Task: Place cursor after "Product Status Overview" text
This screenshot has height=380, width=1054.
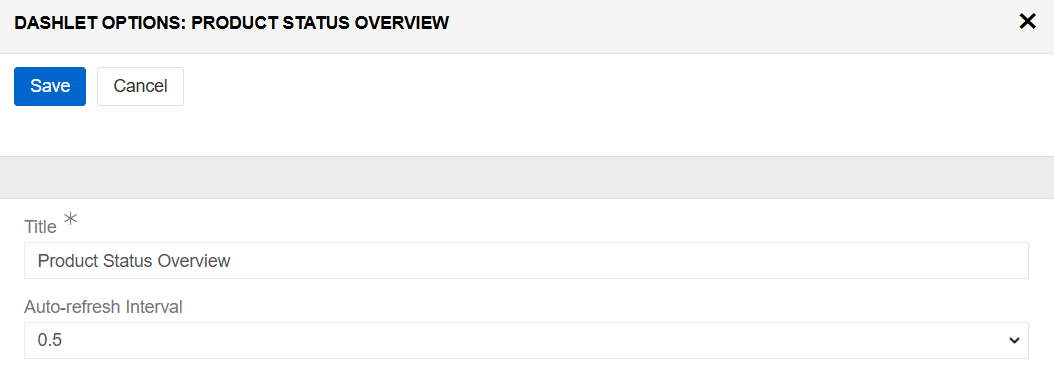Action: pyautogui.click(x=233, y=261)
